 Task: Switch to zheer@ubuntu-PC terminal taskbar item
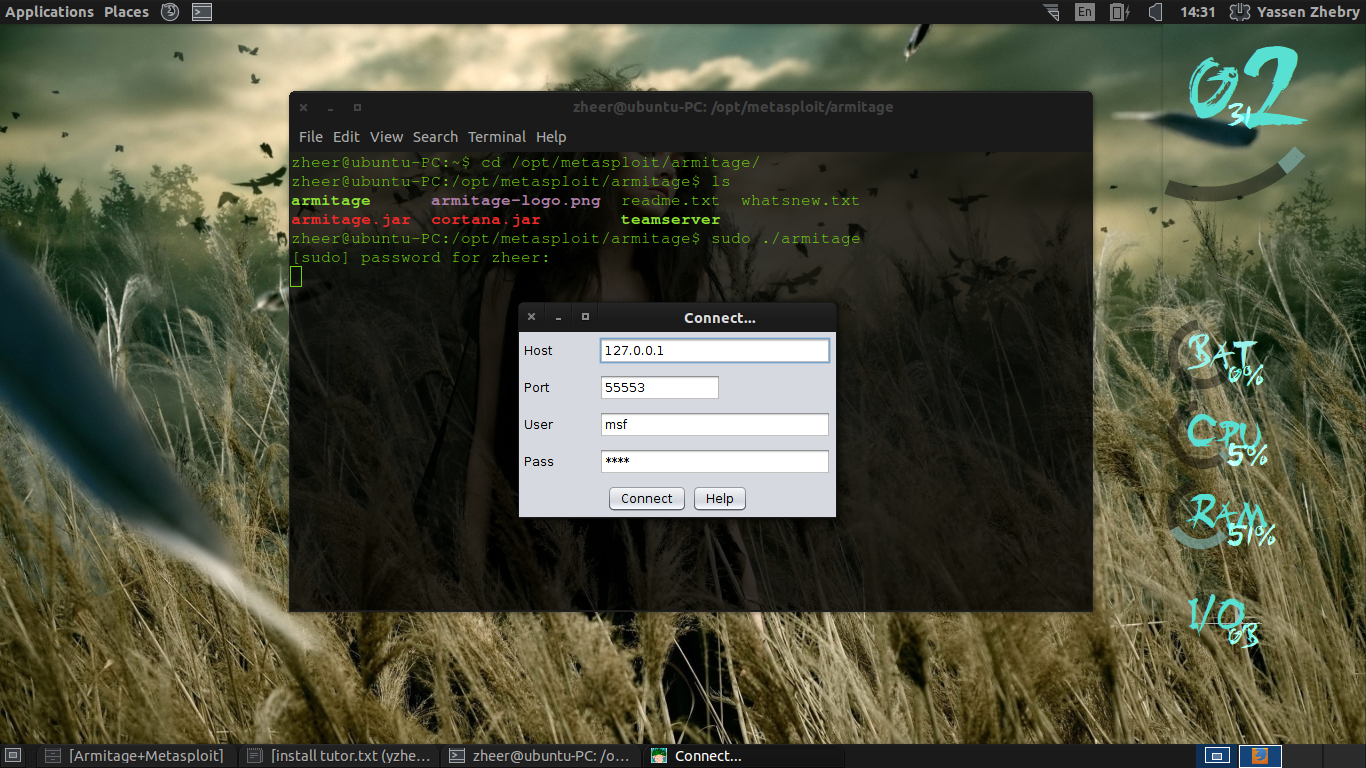(x=540, y=756)
